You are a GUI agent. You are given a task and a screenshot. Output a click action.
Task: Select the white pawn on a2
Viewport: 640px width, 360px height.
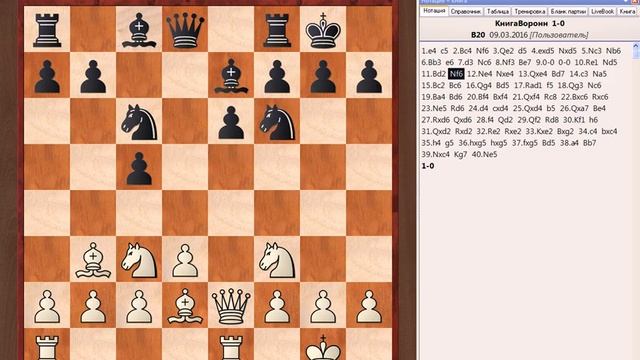click(x=47, y=307)
